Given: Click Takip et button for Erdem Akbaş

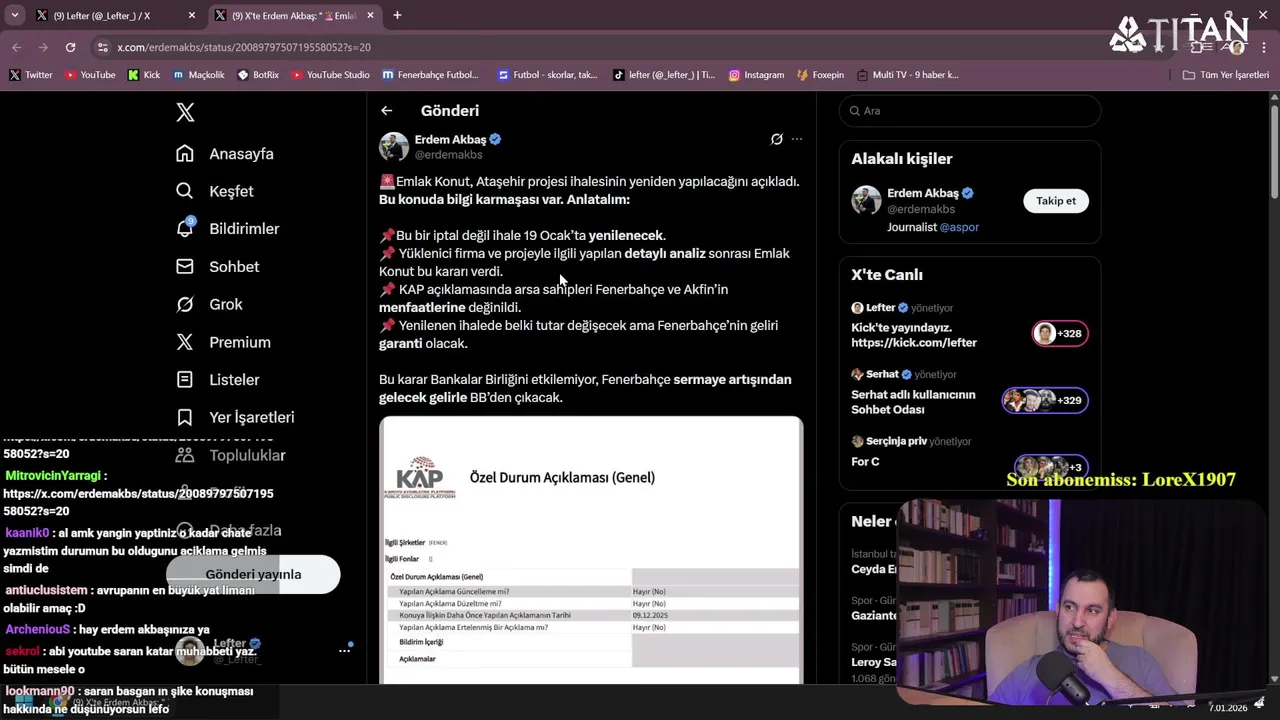Looking at the screenshot, I should pyautogui.click(x=1056, y=201).
